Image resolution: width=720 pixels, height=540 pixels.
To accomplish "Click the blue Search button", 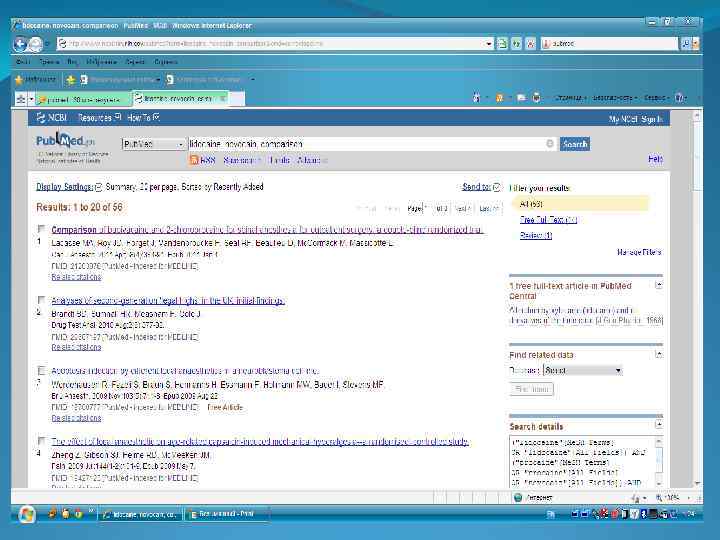I will point(575,144).
